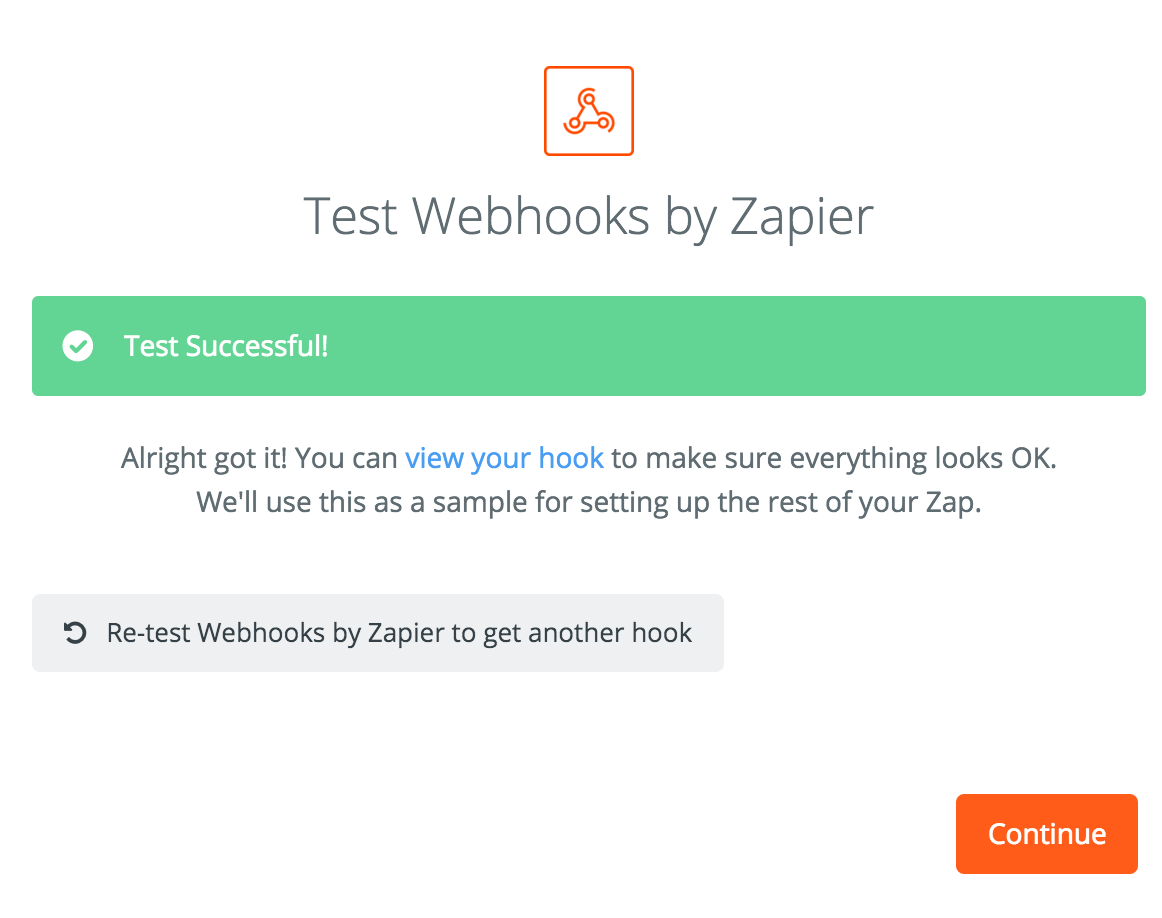Click the white checkmark success icon

tap(77, 346)
